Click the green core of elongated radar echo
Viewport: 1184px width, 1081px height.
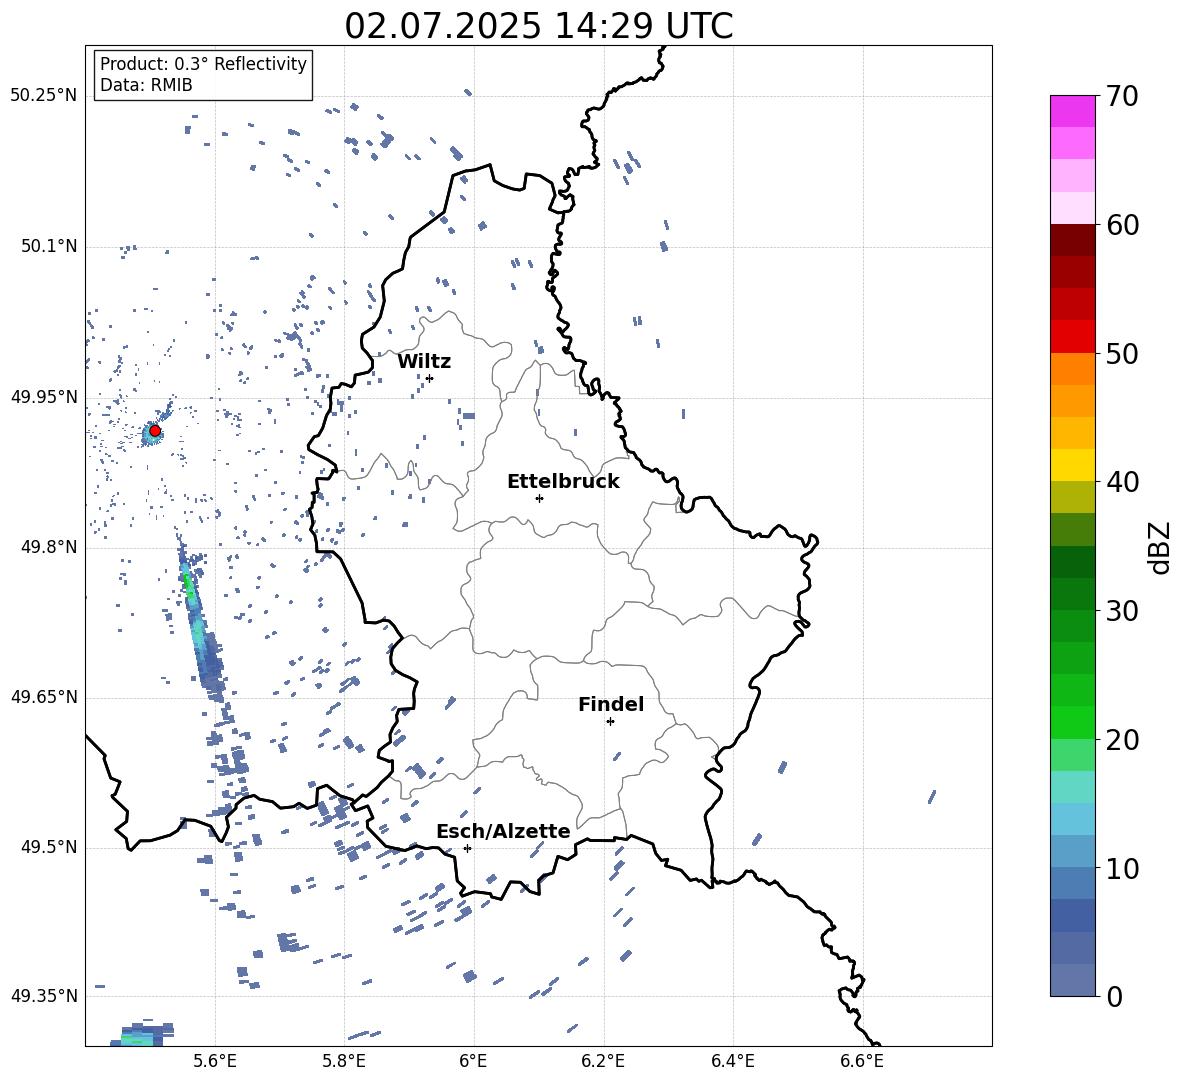pos(189,587)
